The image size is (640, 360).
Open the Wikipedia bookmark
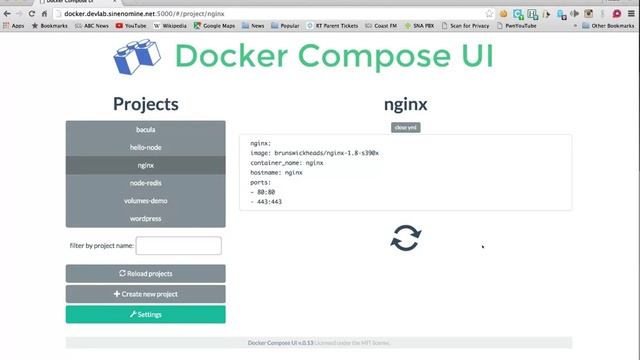(170, 26)
